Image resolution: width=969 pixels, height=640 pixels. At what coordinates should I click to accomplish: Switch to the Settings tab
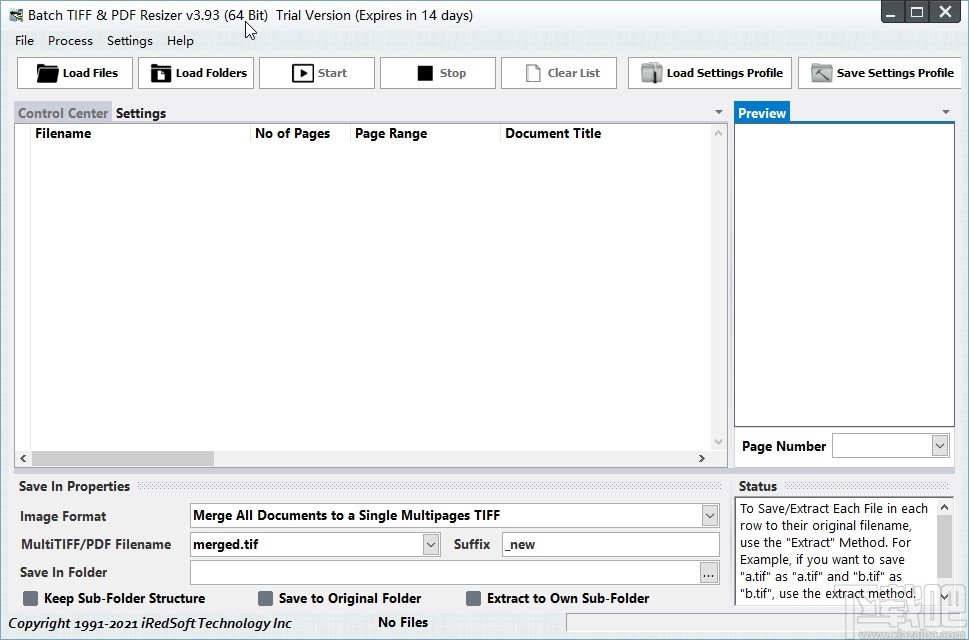point(140,113)
